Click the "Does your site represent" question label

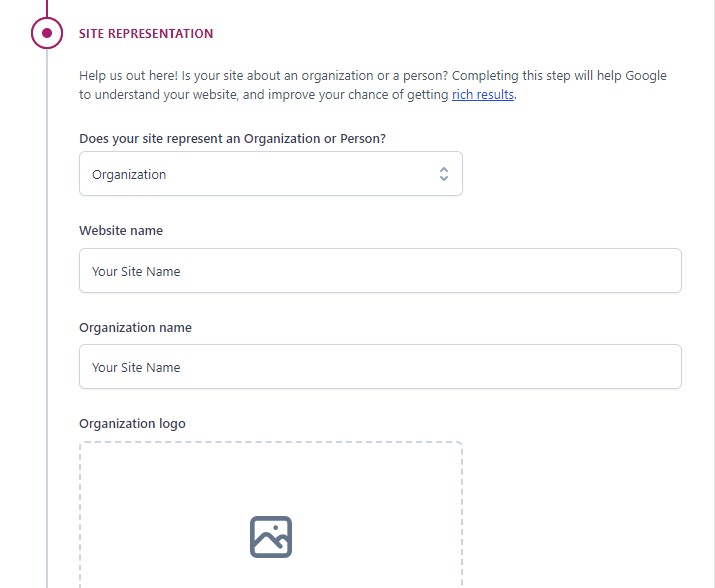[232, 139]
